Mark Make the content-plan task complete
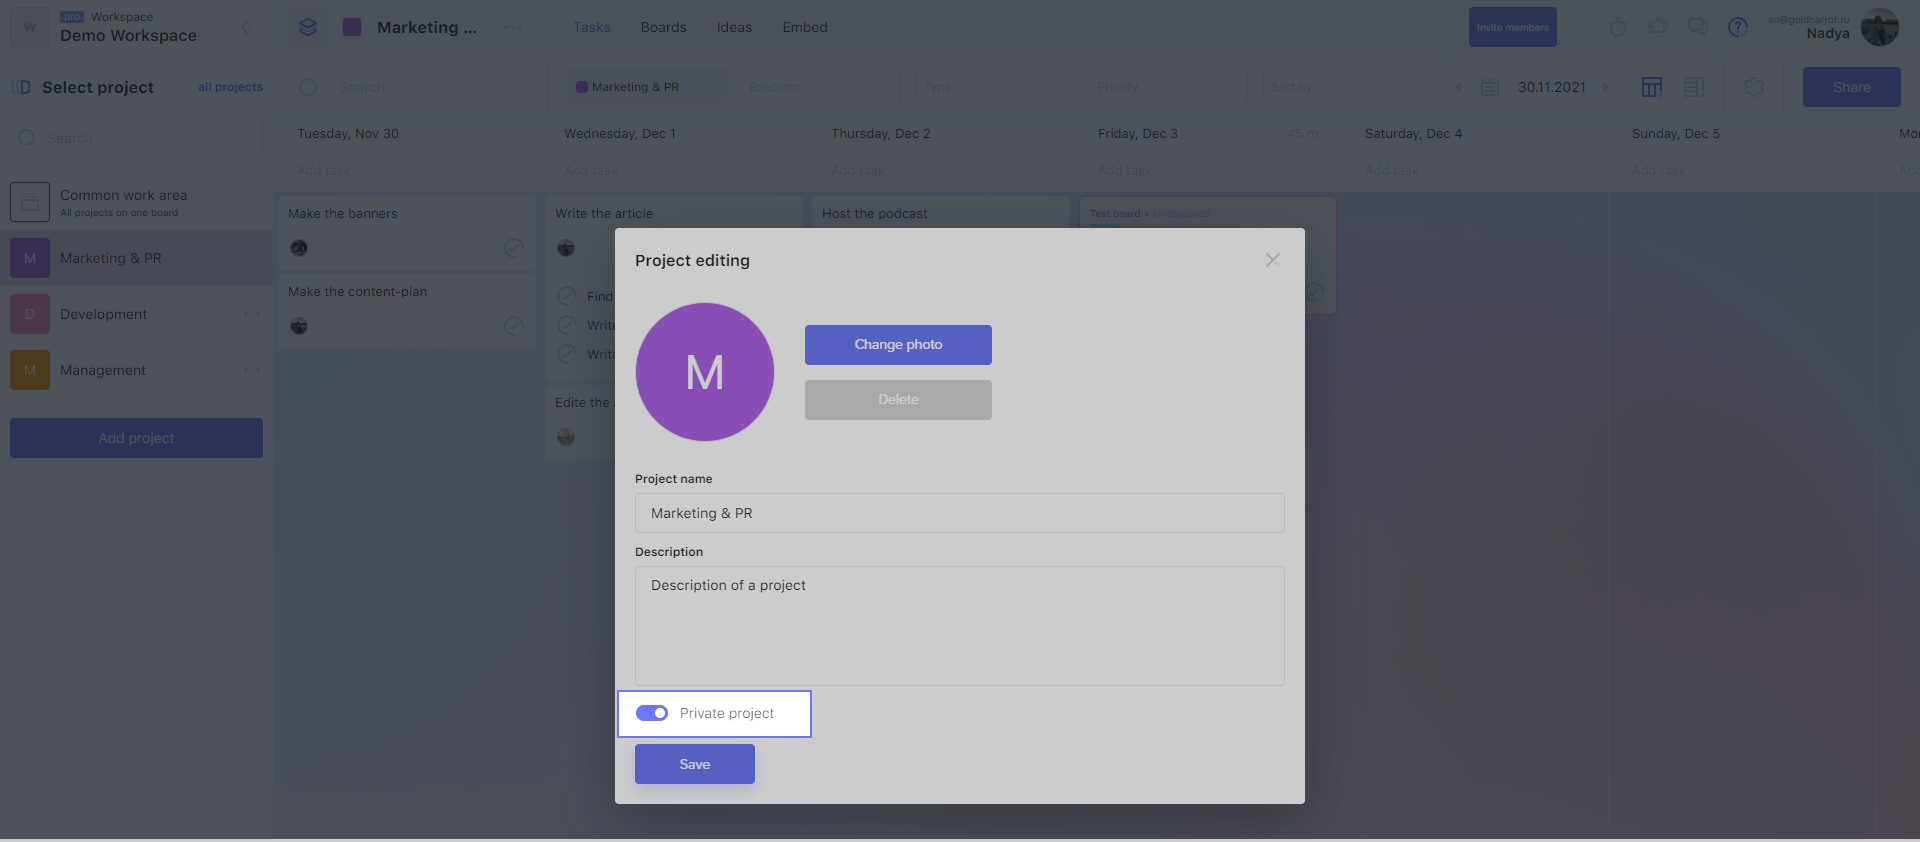 click(514, 326)
